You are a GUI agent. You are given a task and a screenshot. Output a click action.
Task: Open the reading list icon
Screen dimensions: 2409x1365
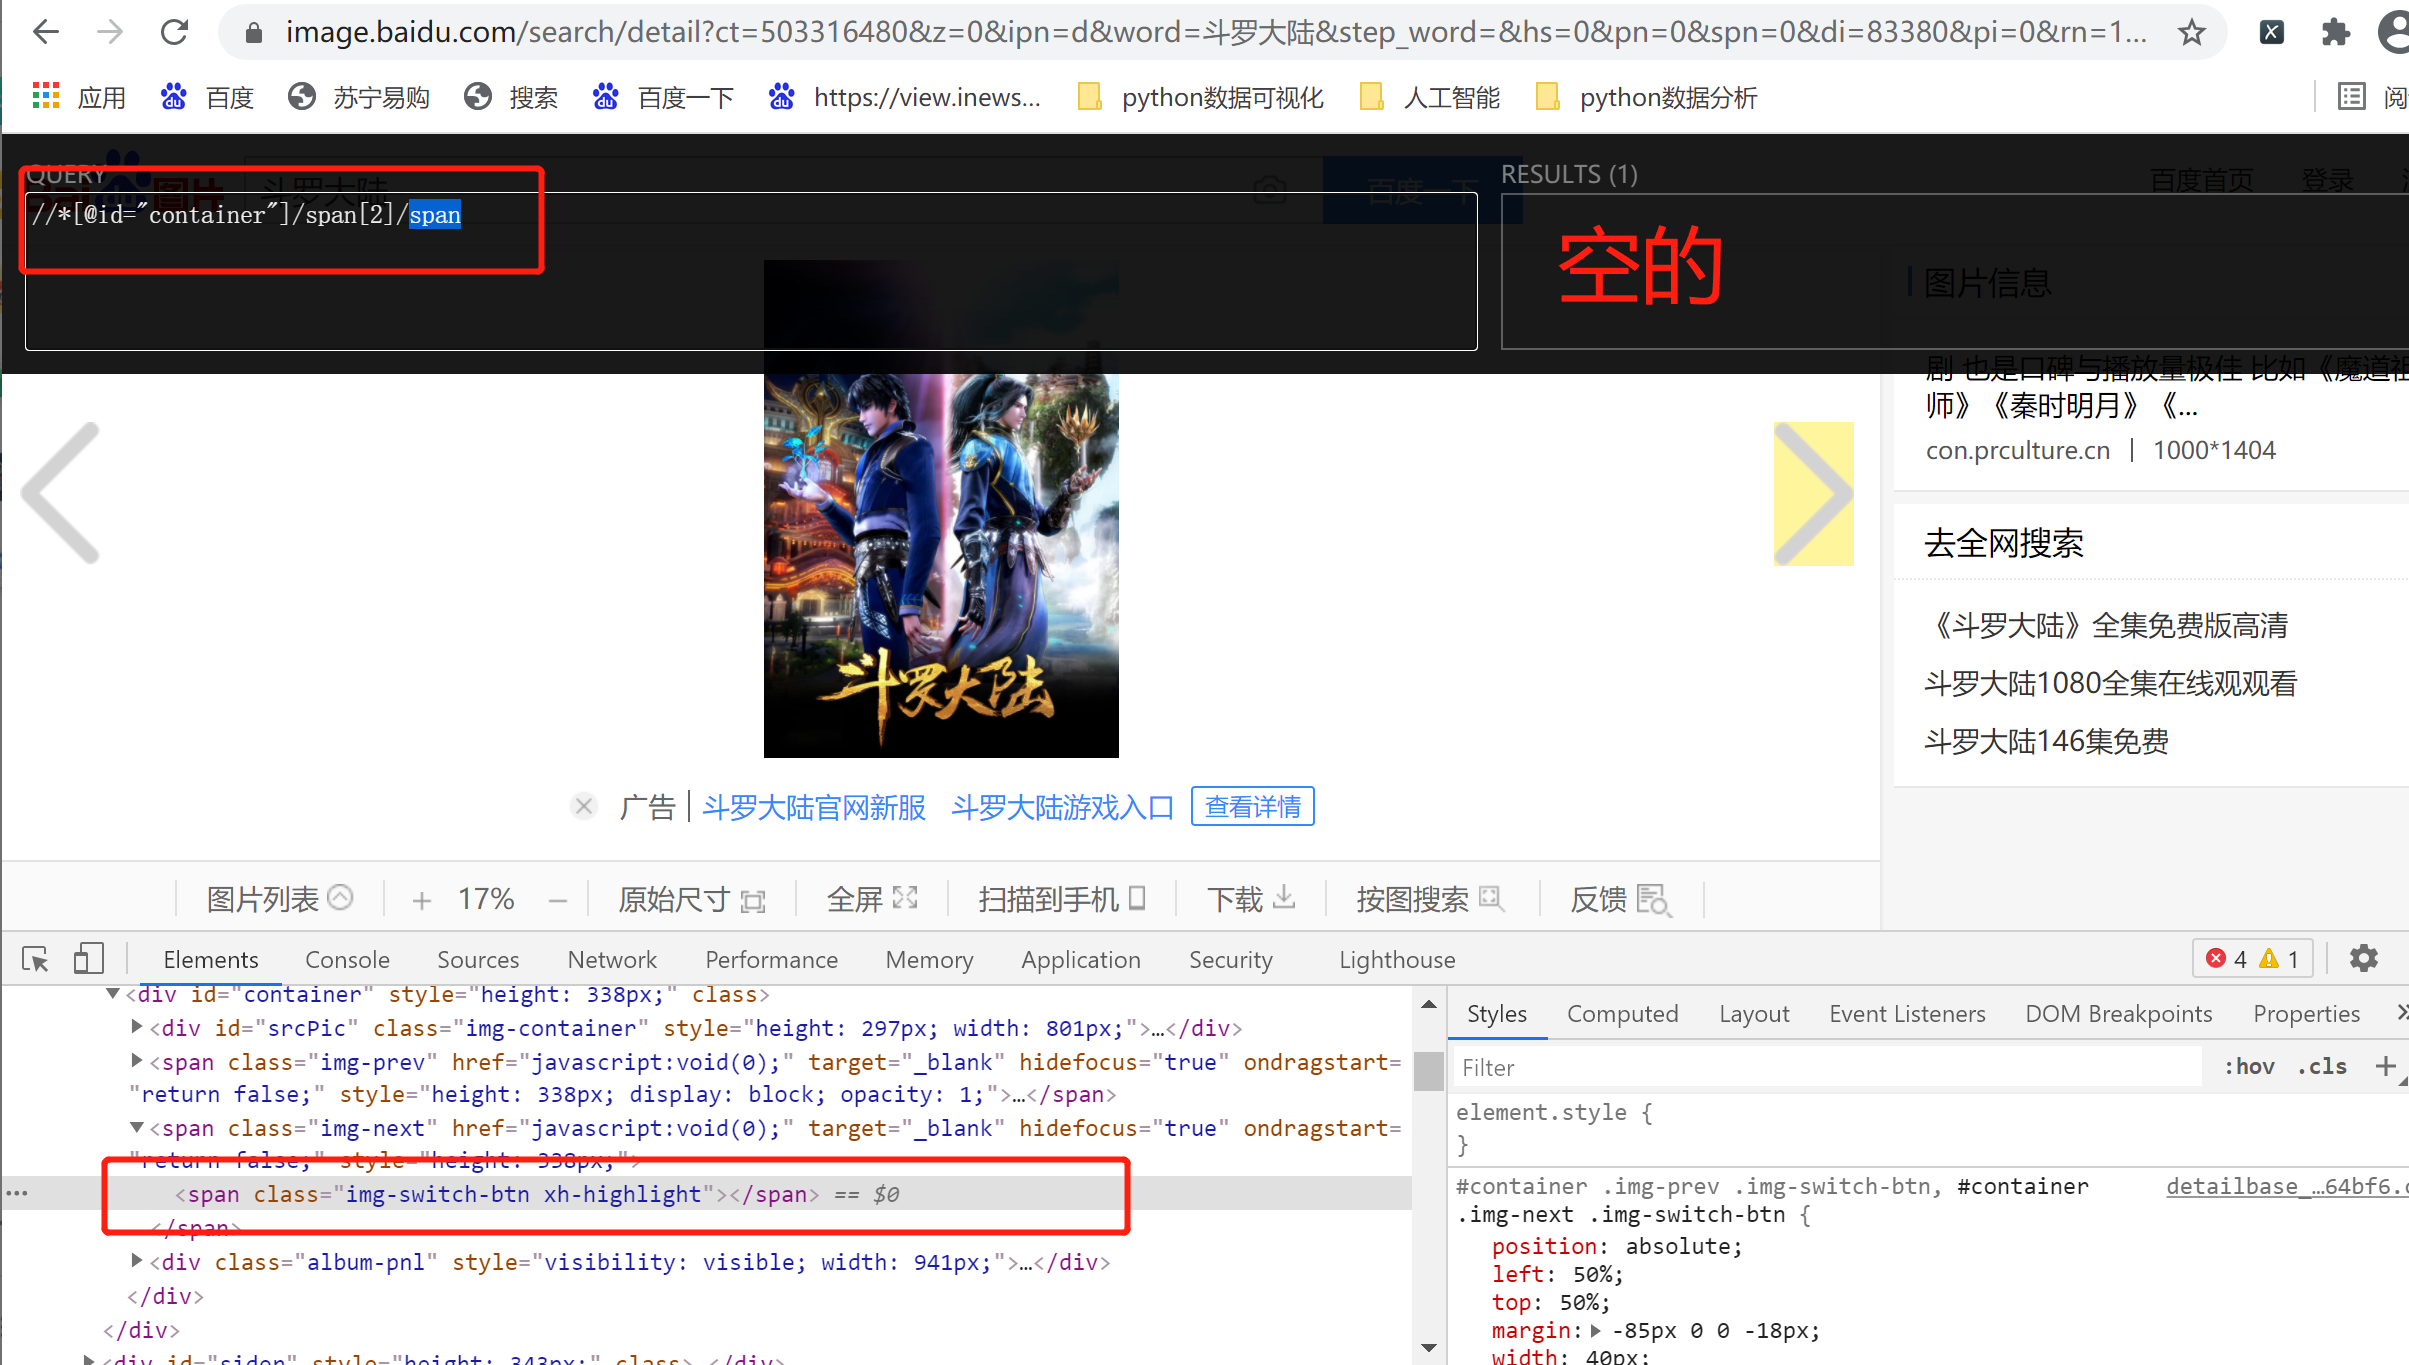pos(2350,97)
